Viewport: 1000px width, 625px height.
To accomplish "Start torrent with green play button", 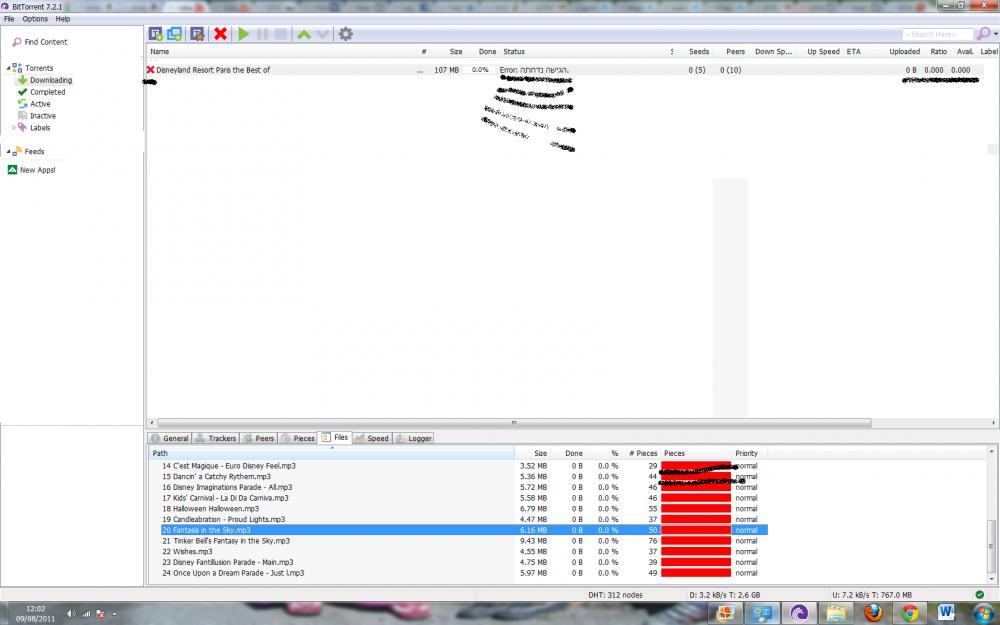I will (243, 34).
